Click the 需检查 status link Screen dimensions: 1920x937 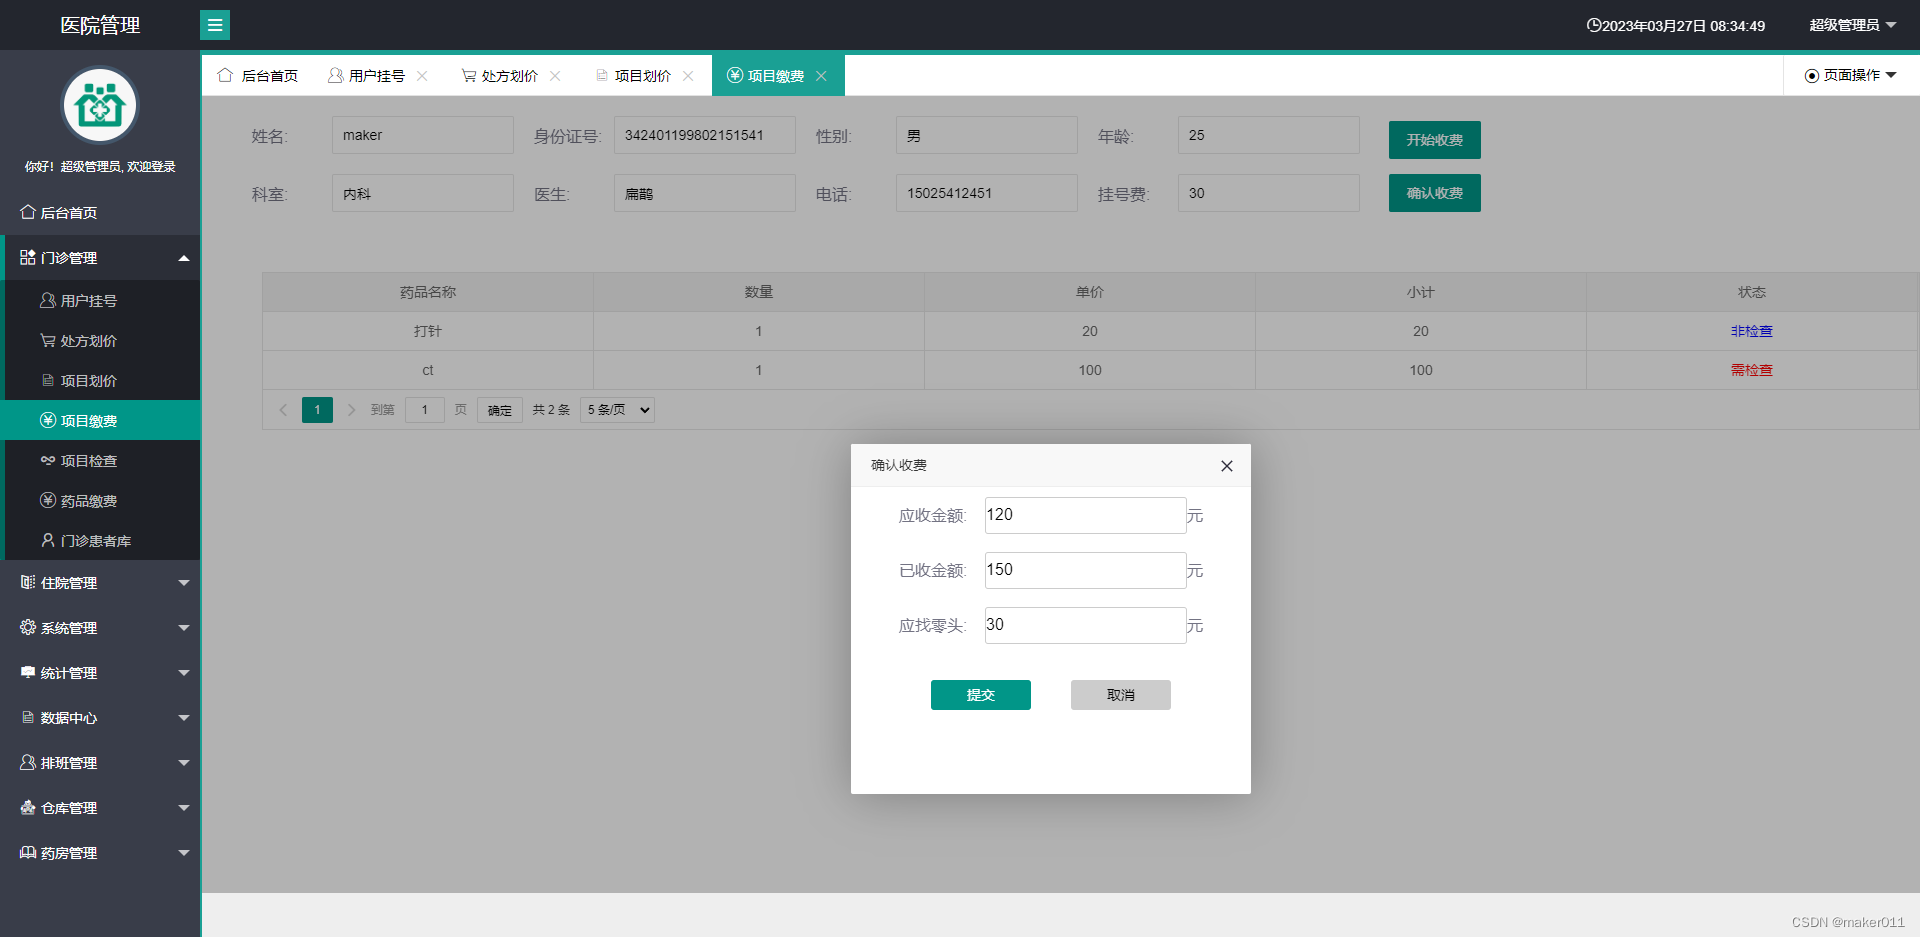1752,370
